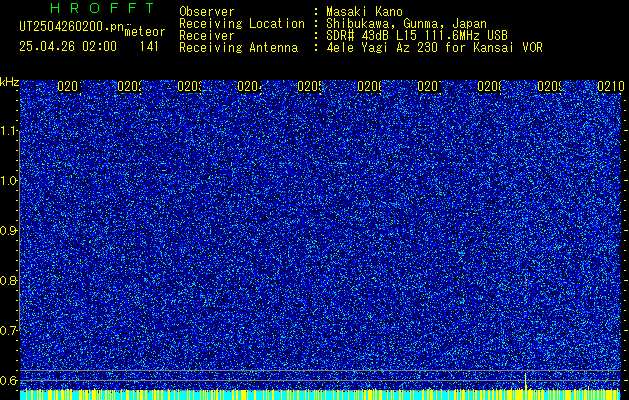
Task: Select the observer name Masaki Kano
Action: [x=364, y=12]
